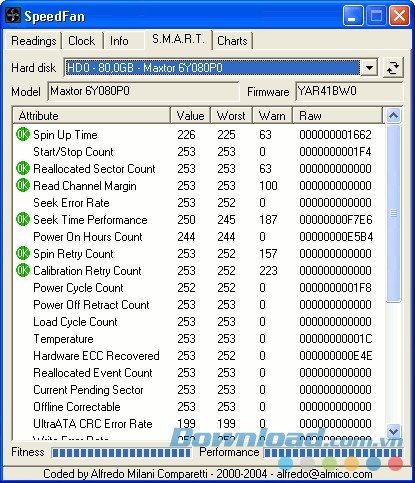Click the SpeedFan fan icon in the title bar
The image size is (415, 483).
click(x=13, y=16)
